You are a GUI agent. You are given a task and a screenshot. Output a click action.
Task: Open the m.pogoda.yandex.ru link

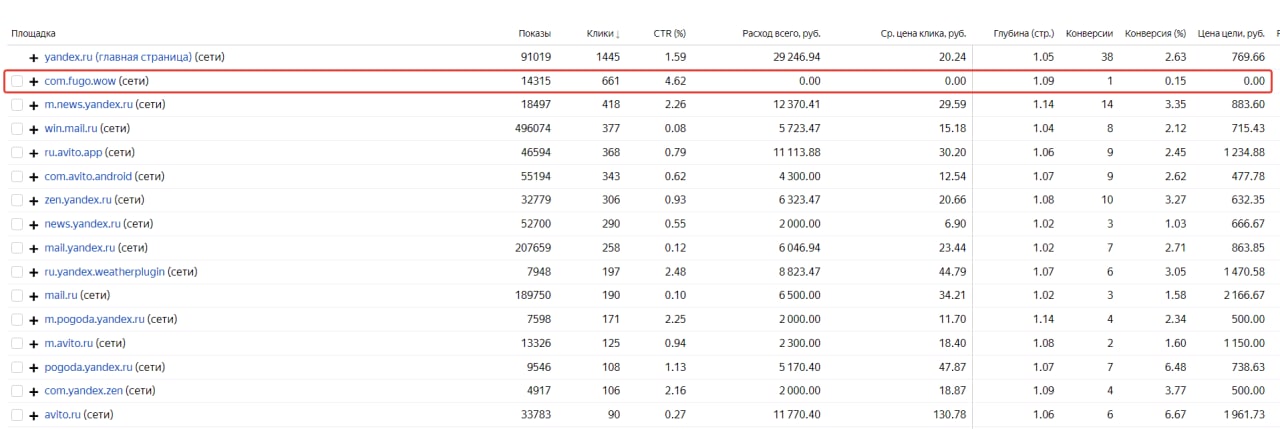[94, 320]
